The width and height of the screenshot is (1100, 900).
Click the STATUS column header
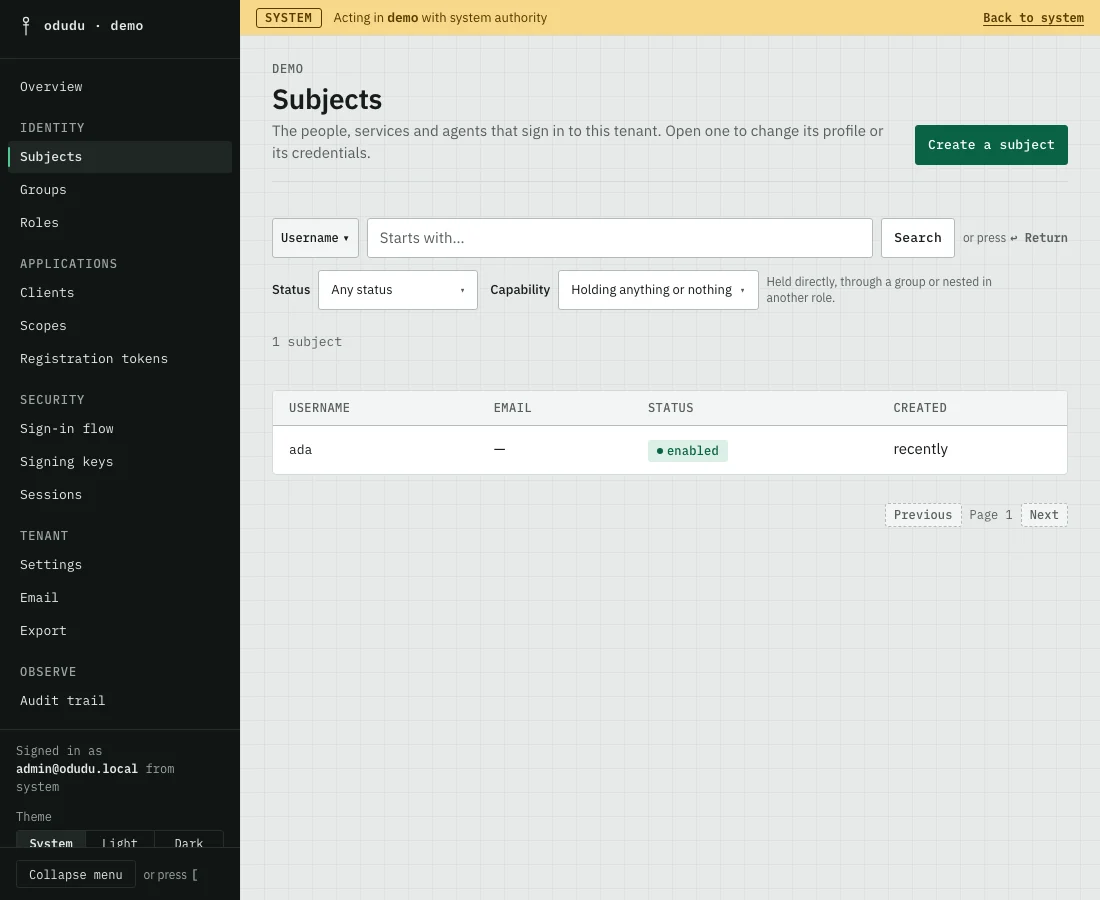pos(670,408)
